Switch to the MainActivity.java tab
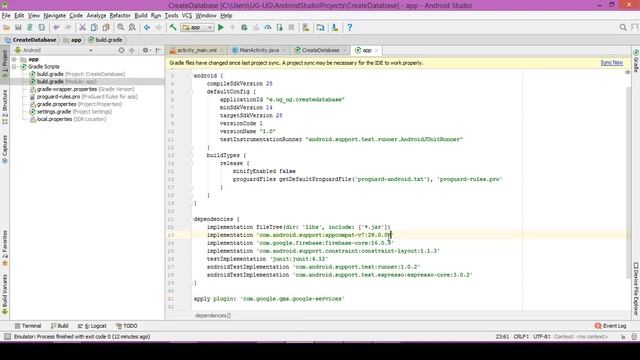This screenshot has height=360, width=640. coord(259,50)
